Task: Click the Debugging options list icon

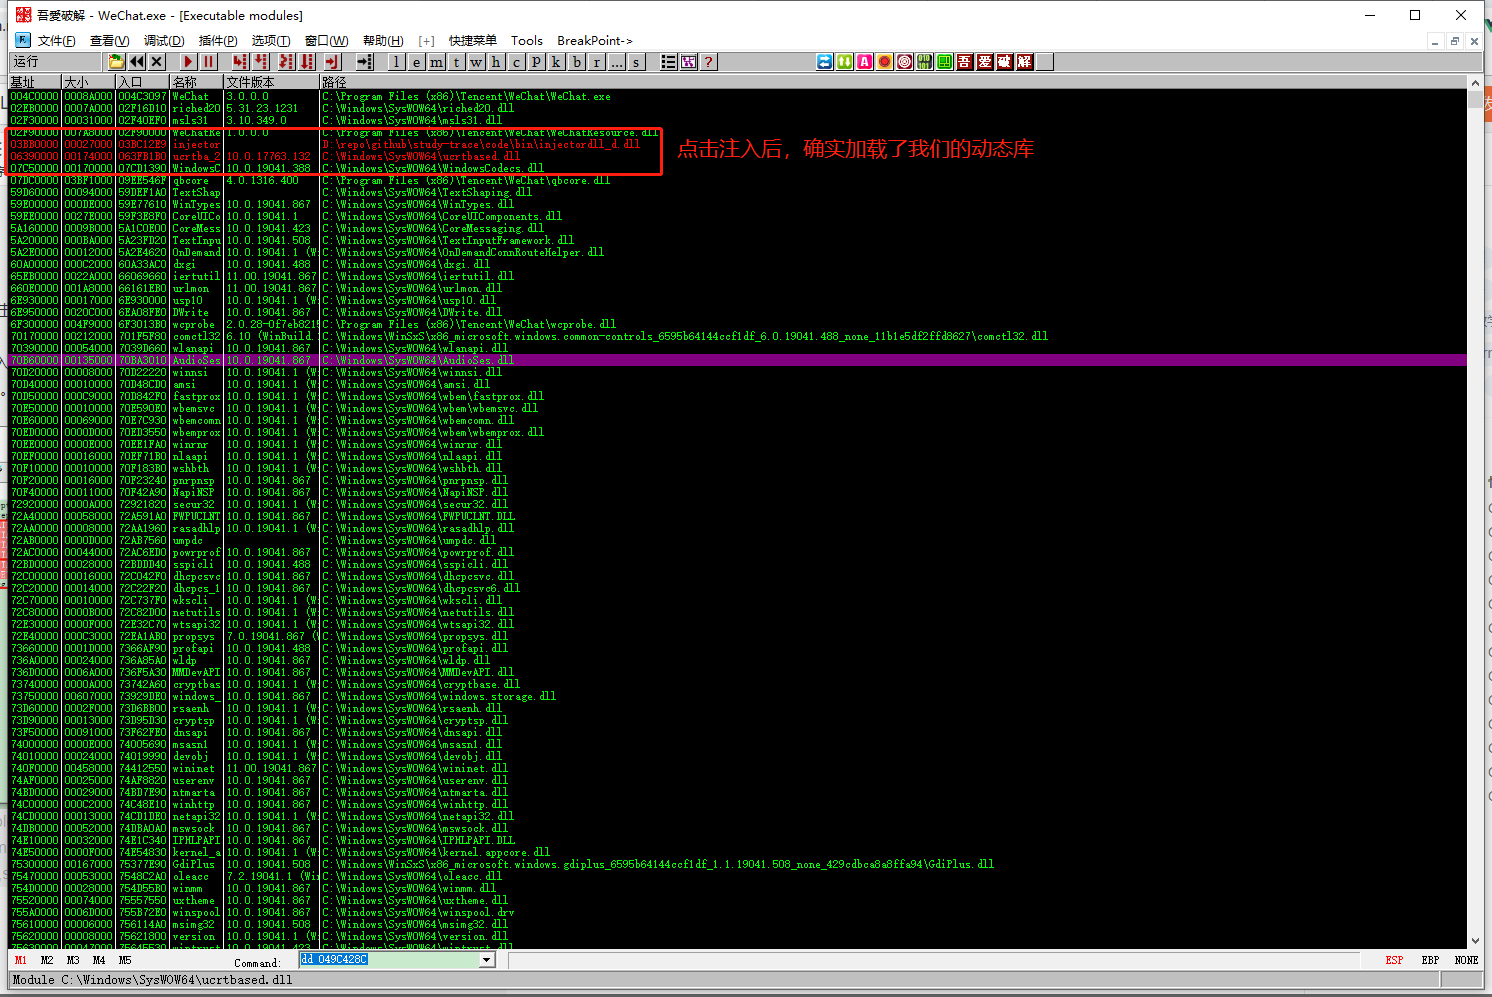Action: [669, 62]
